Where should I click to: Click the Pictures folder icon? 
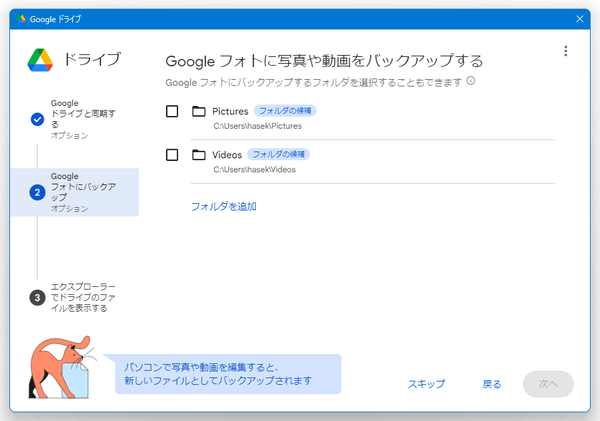(x=199, y=111)
